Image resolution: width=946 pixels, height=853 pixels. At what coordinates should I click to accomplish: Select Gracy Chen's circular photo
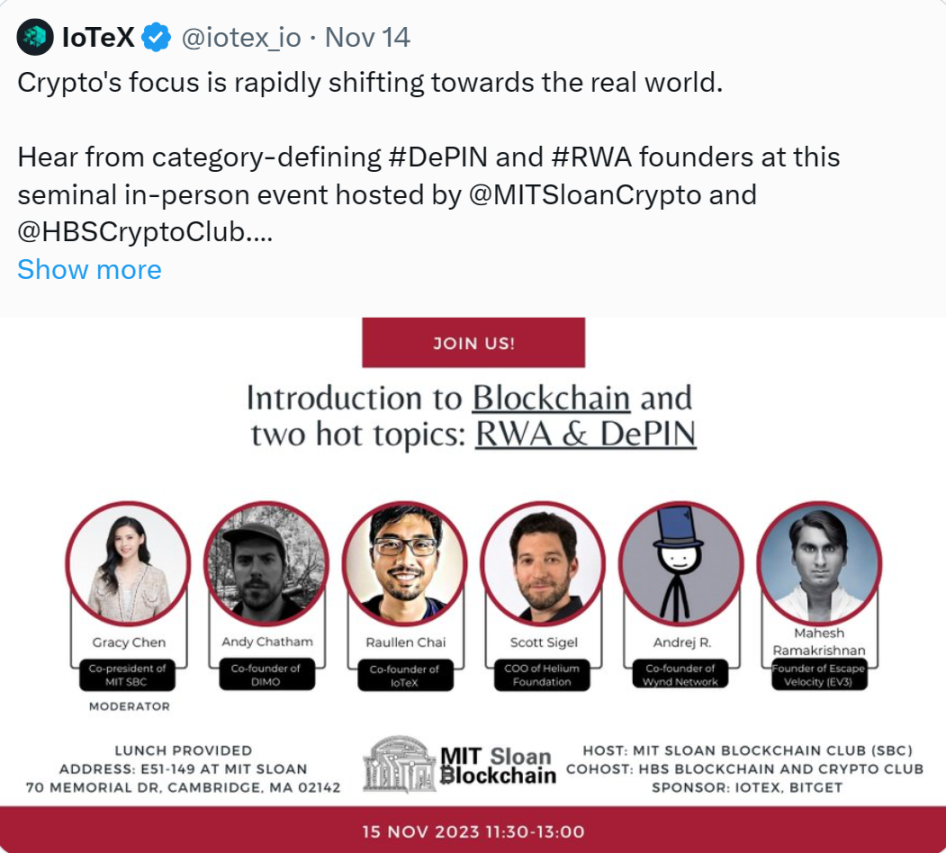point(129,564)
